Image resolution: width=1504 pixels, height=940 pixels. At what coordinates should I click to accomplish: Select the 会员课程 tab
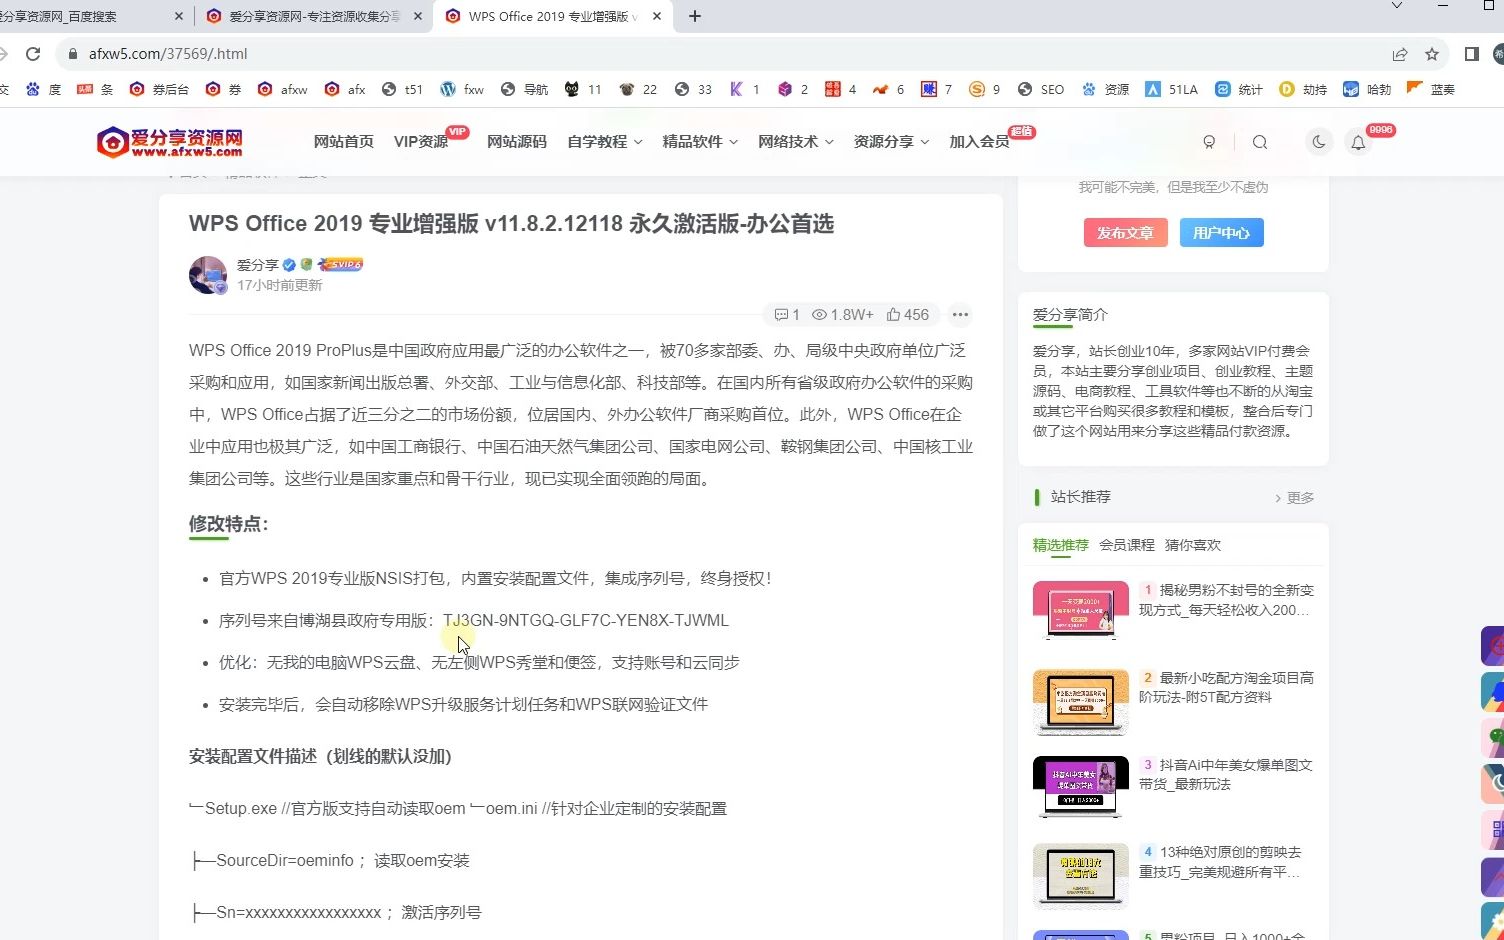click(1127, 545)
